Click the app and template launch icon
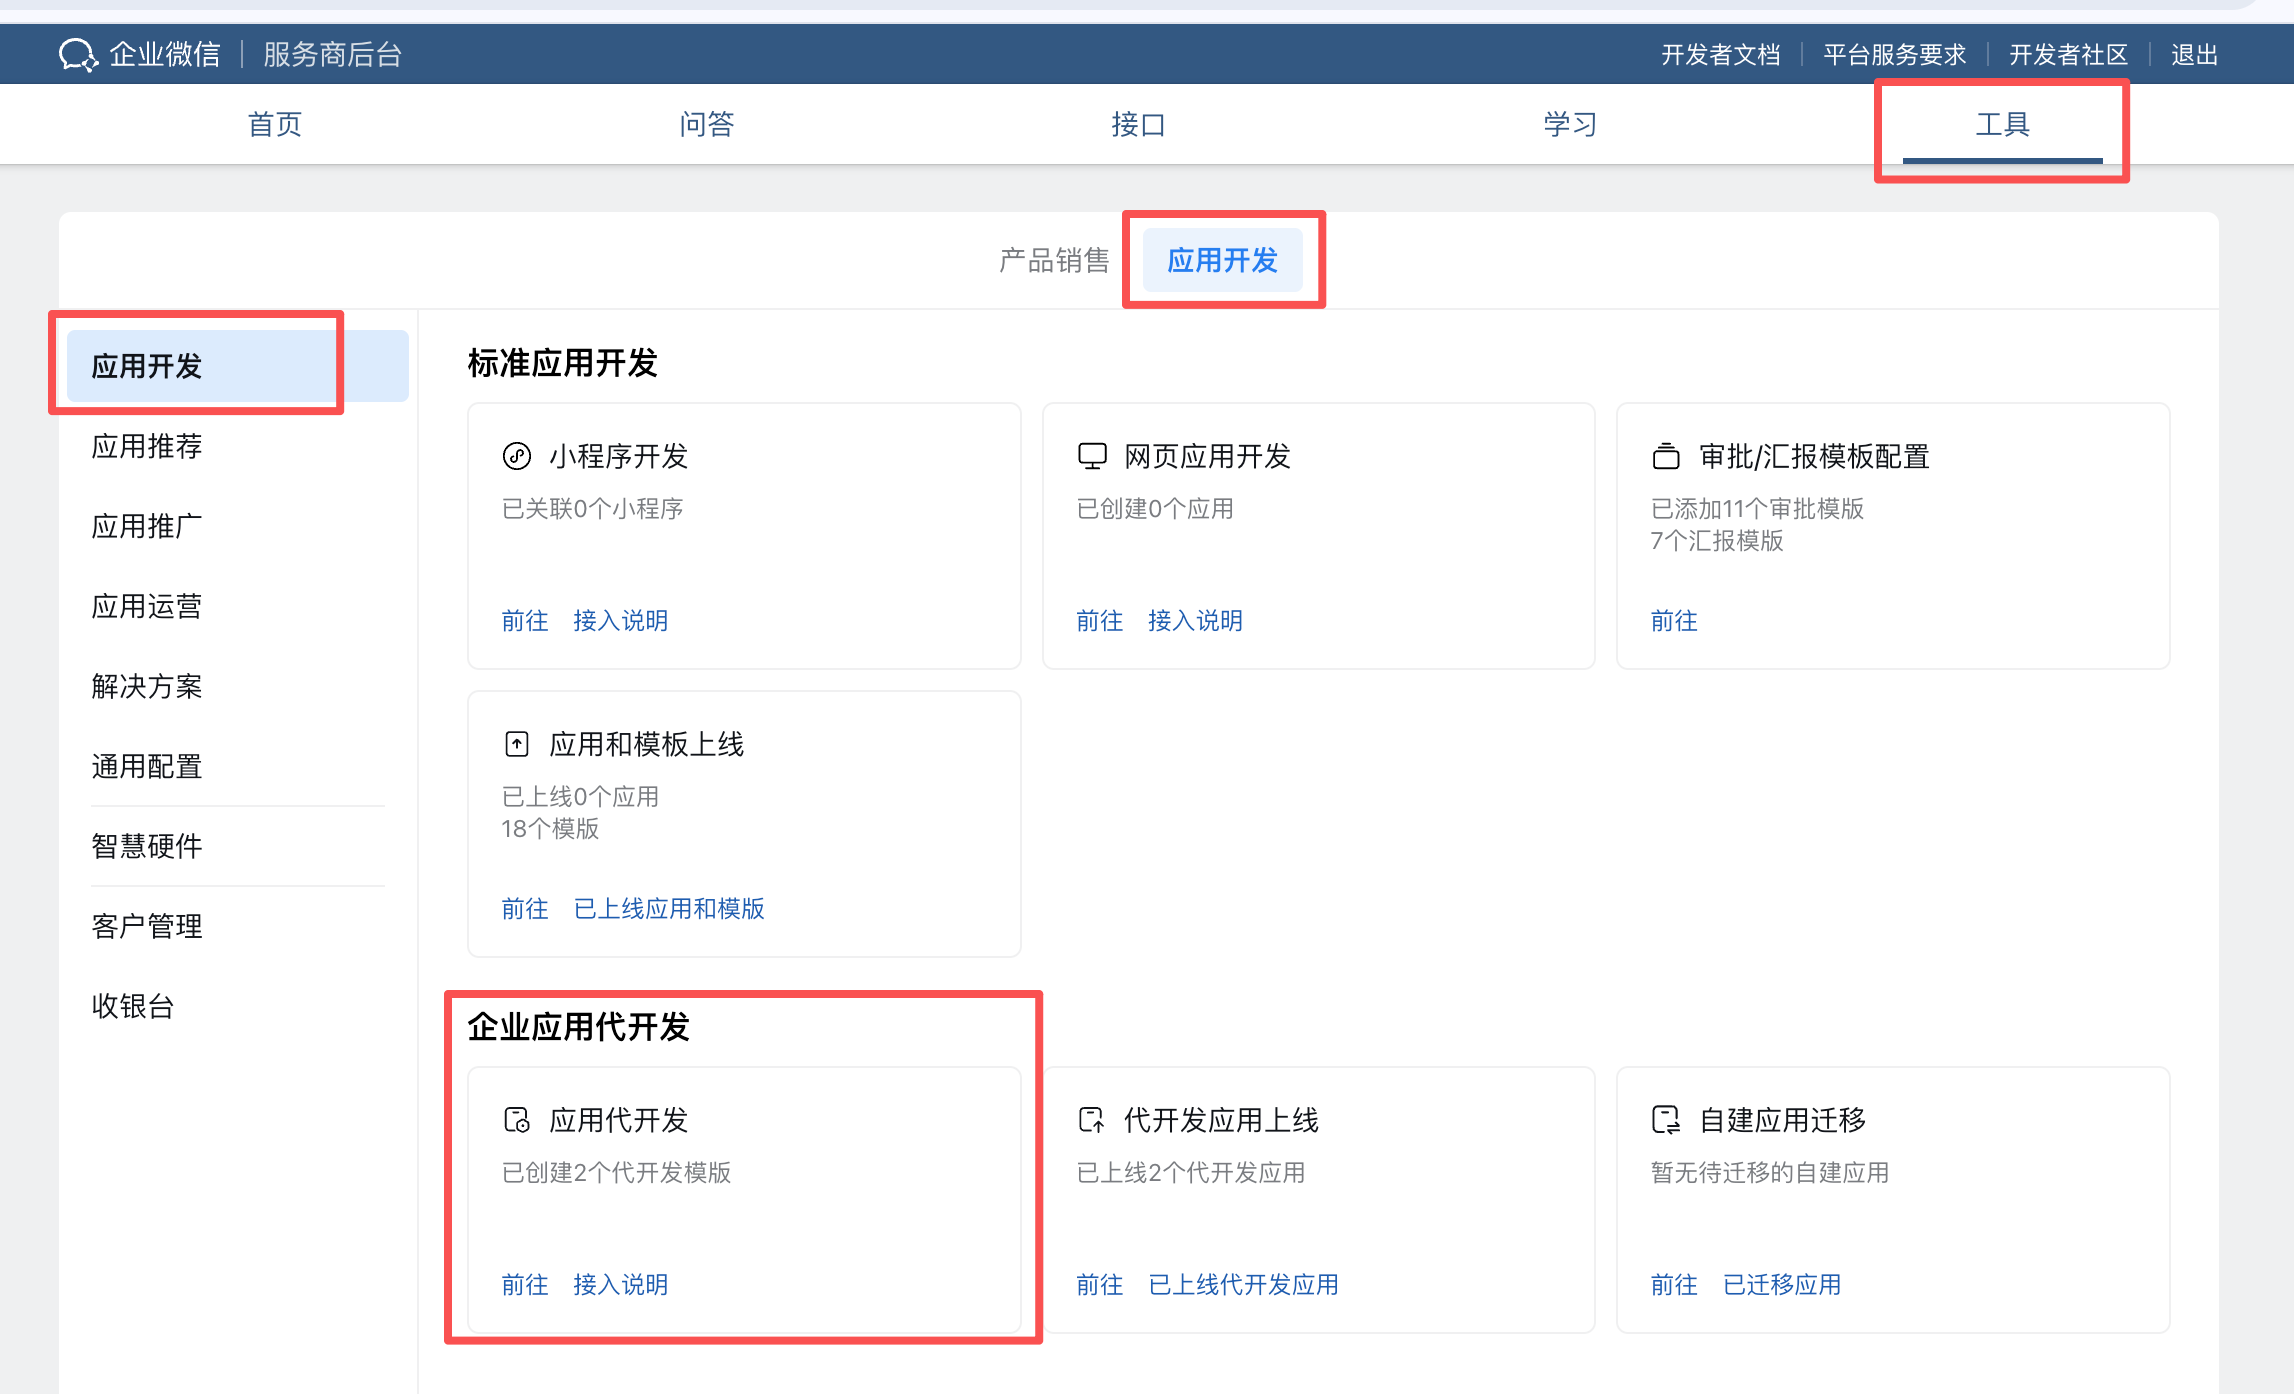Screen dimensions: 2294x1394 pyautogui.click(x=516, y=744)
